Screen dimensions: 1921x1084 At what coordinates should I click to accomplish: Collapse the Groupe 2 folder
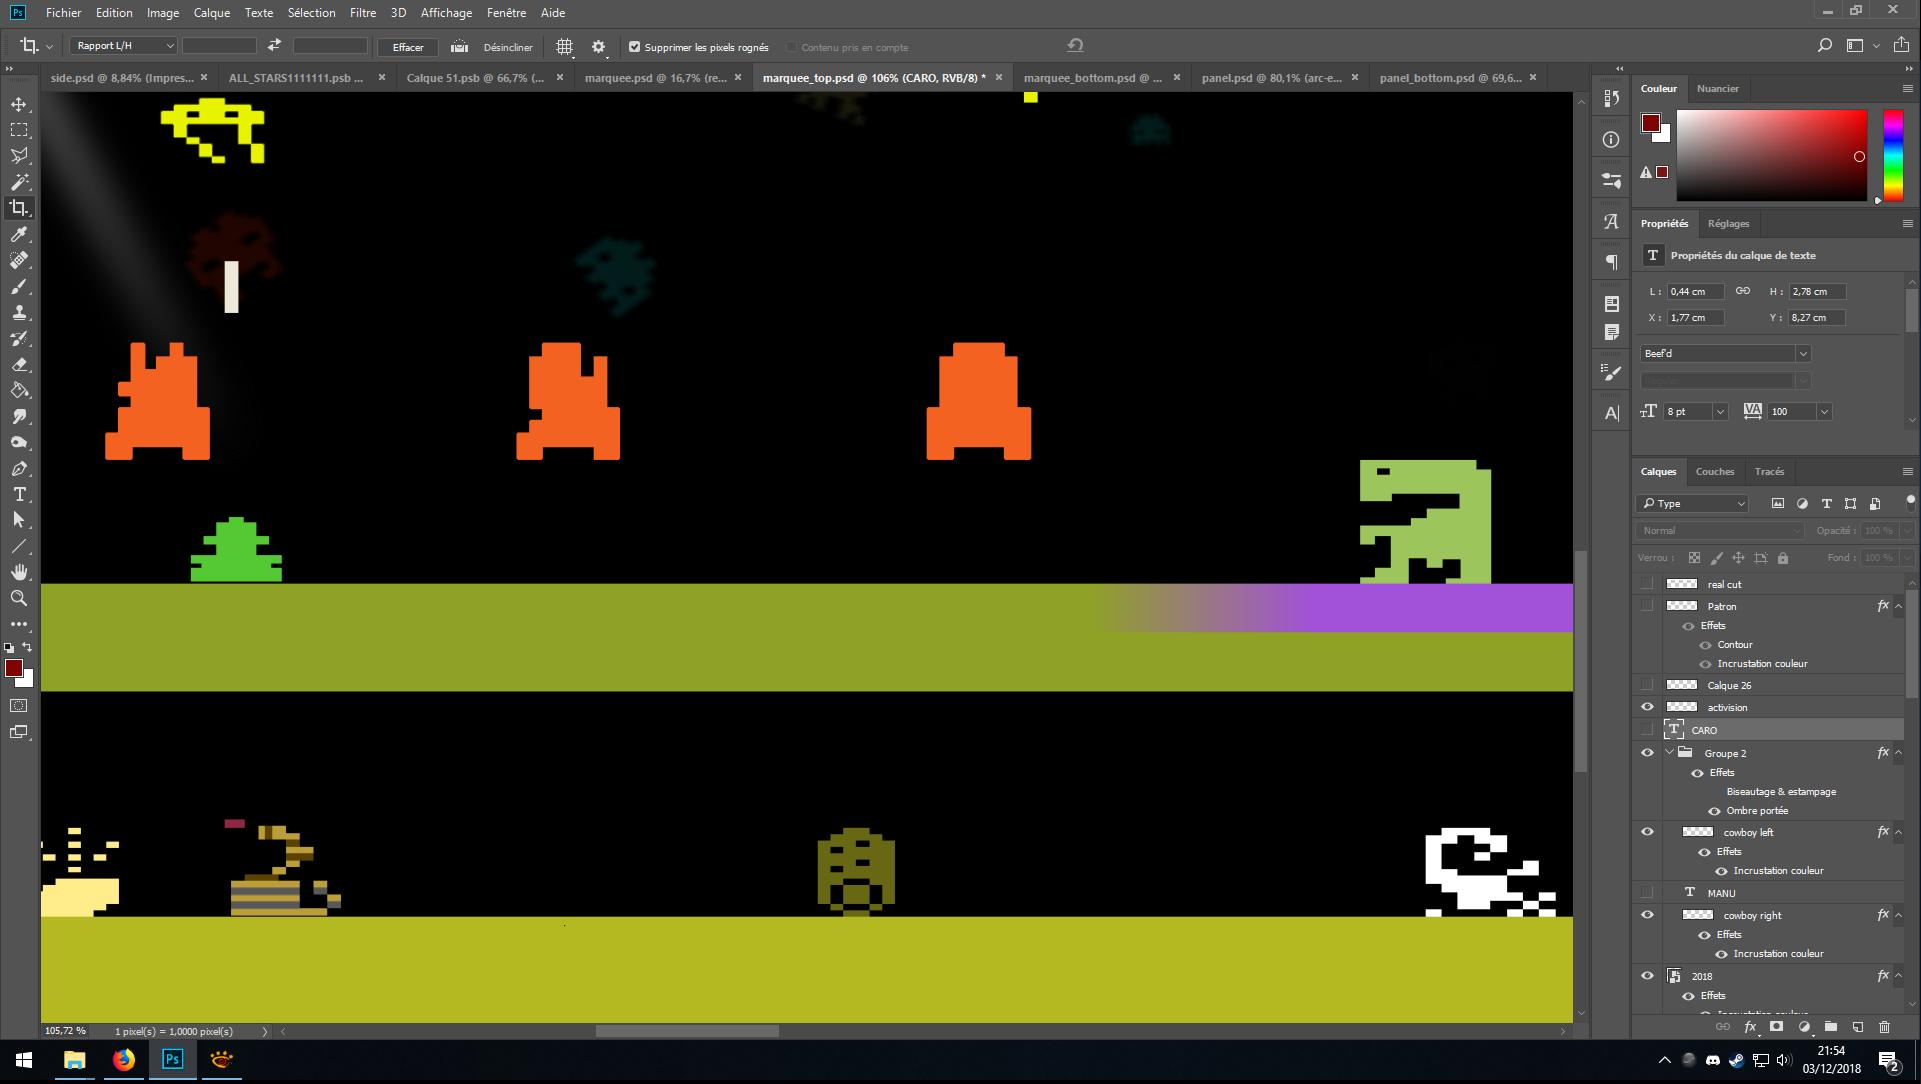click(1669, 753)
